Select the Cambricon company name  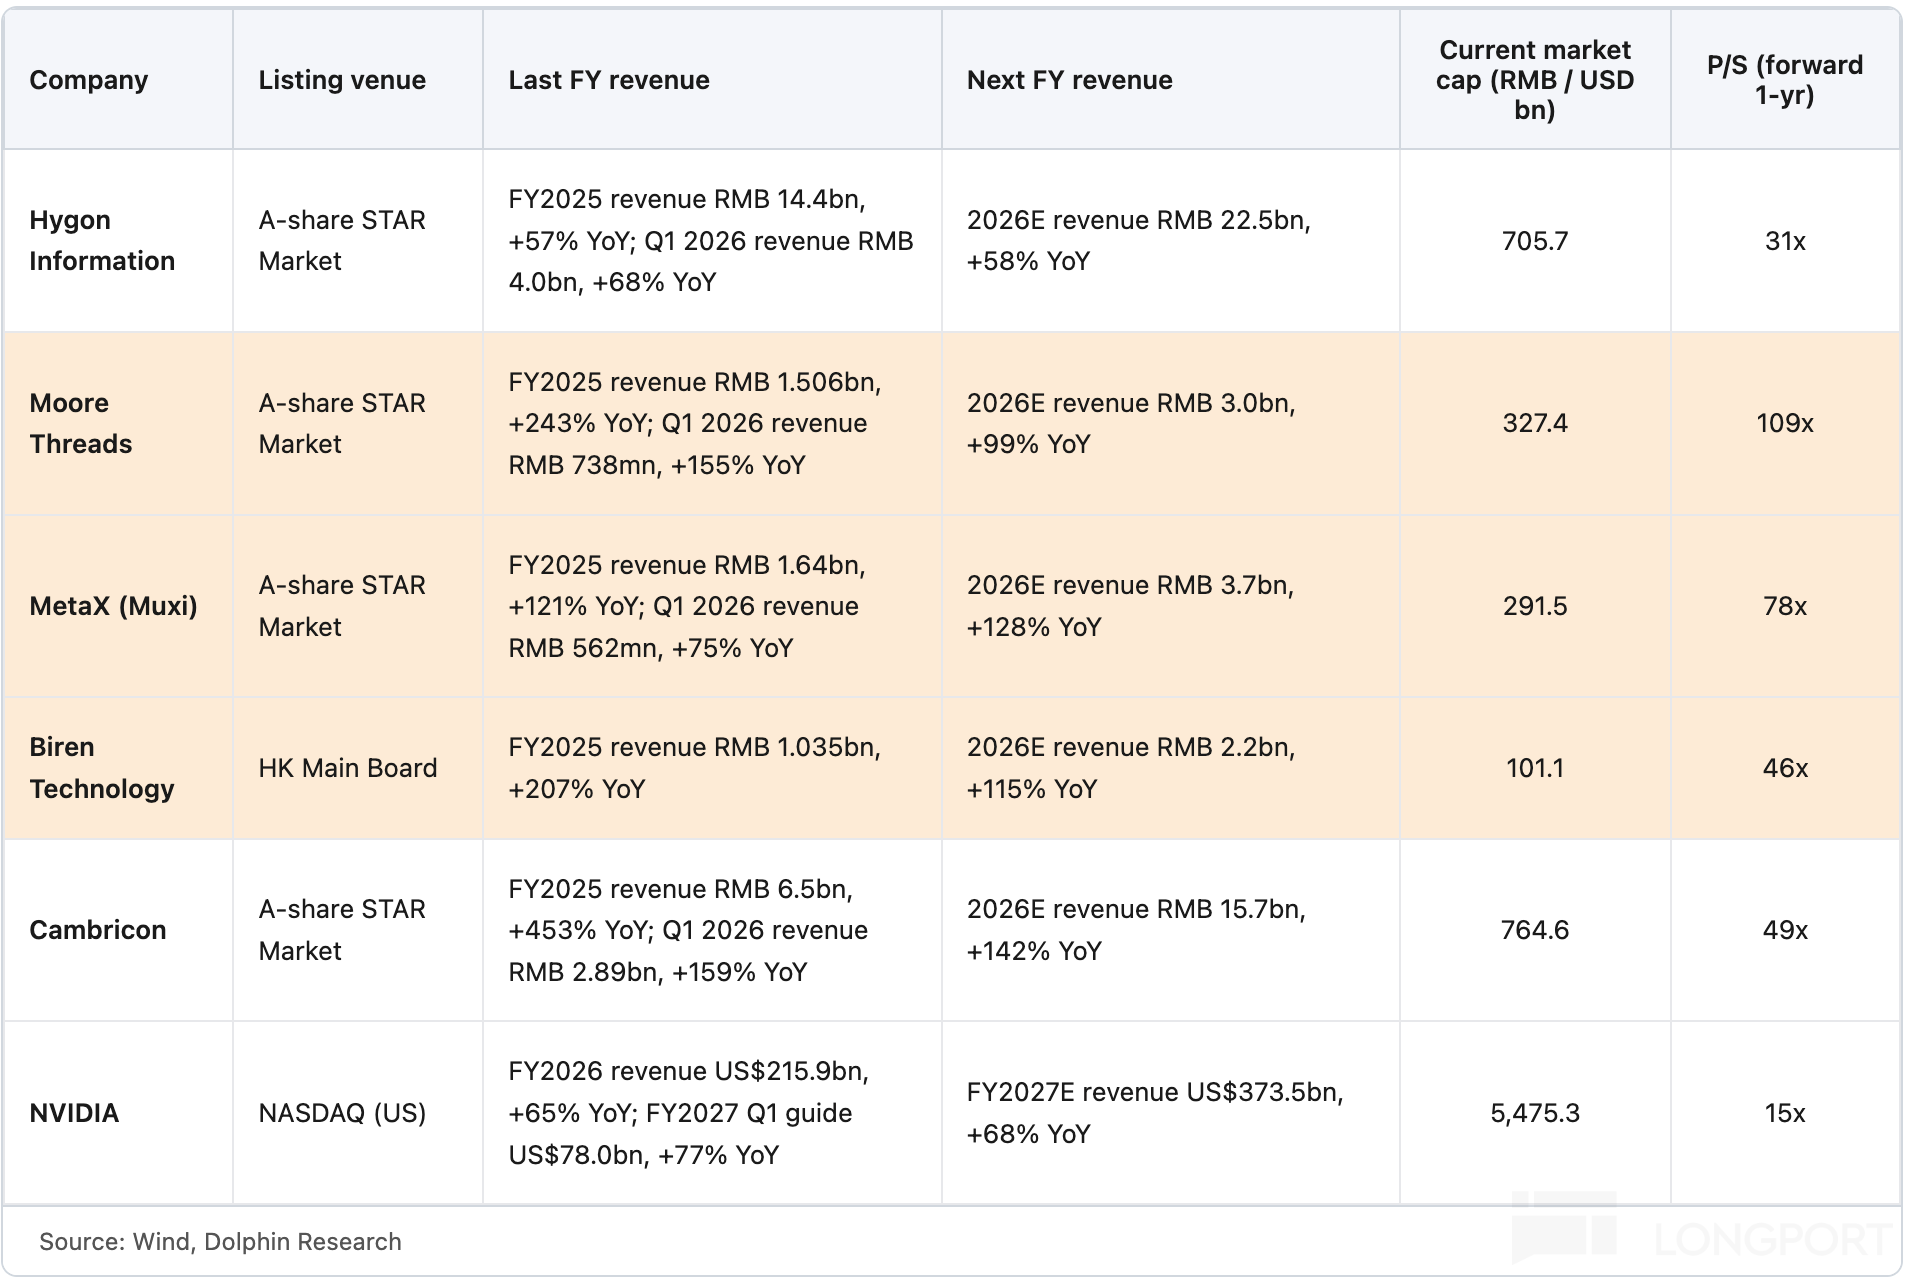98,930
